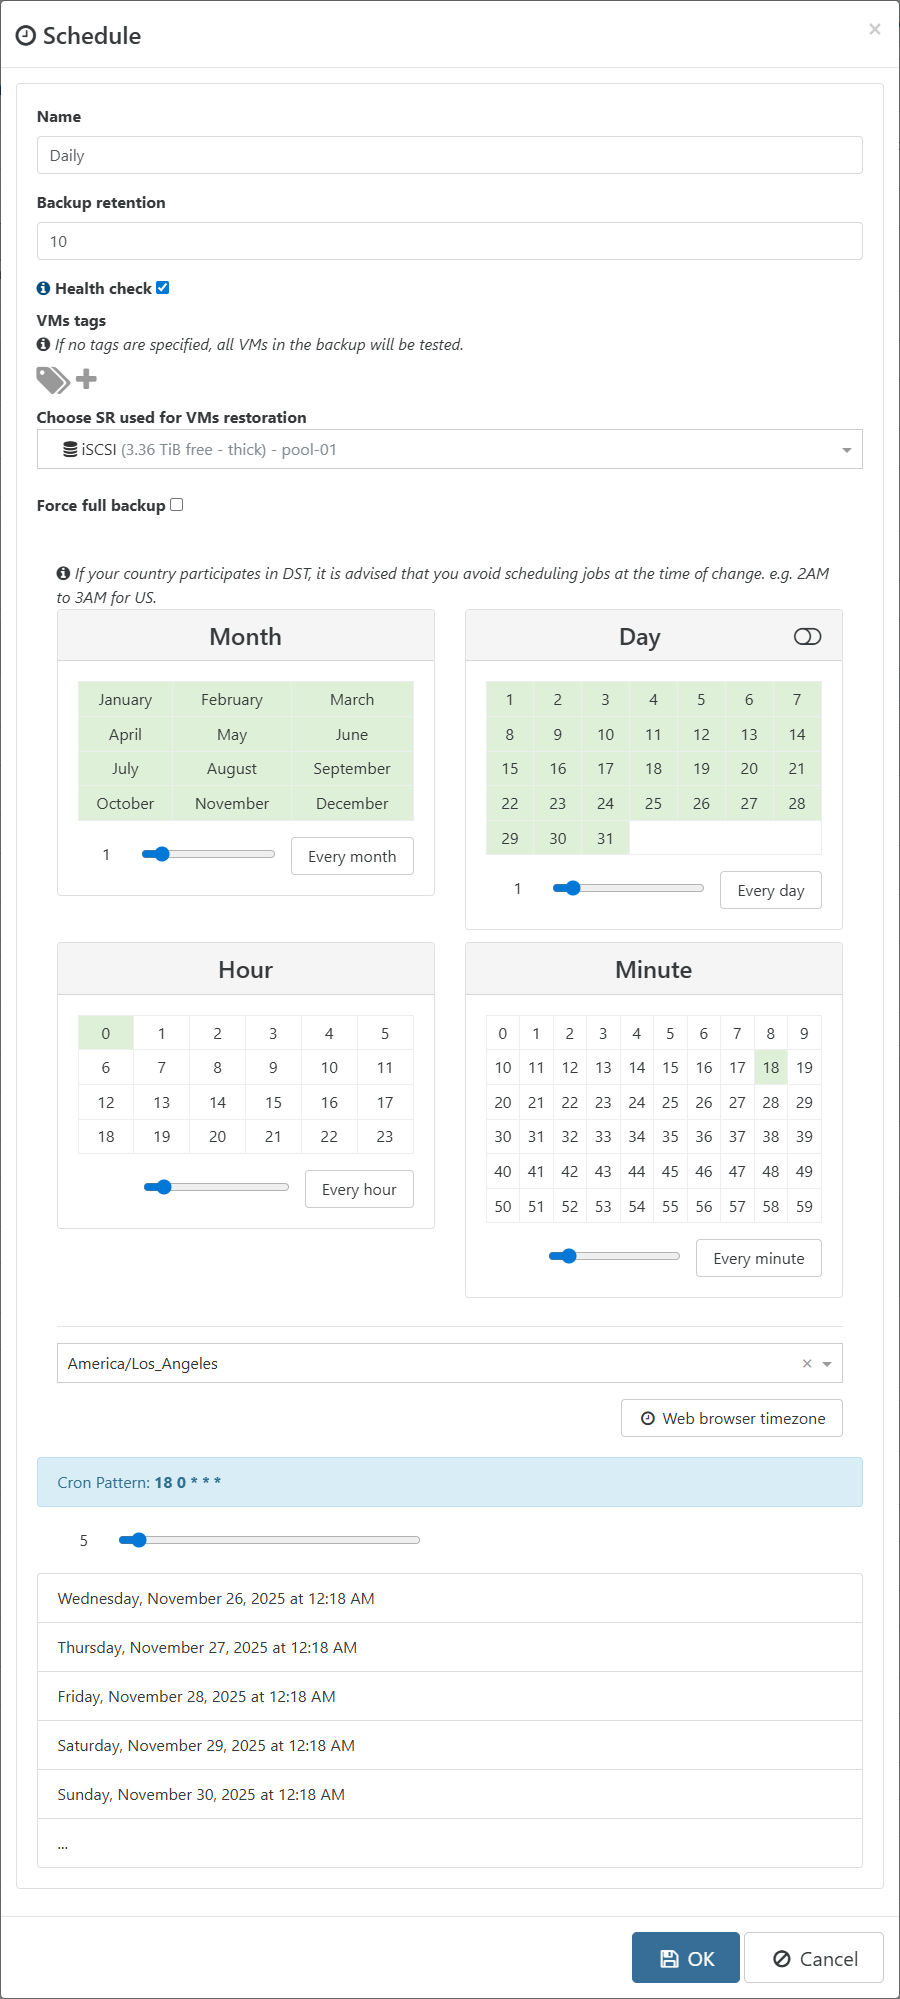The height and width of the screenshot is (1999, 900).
Task: Click the Name input field
Action: click(x=449, y=156)
